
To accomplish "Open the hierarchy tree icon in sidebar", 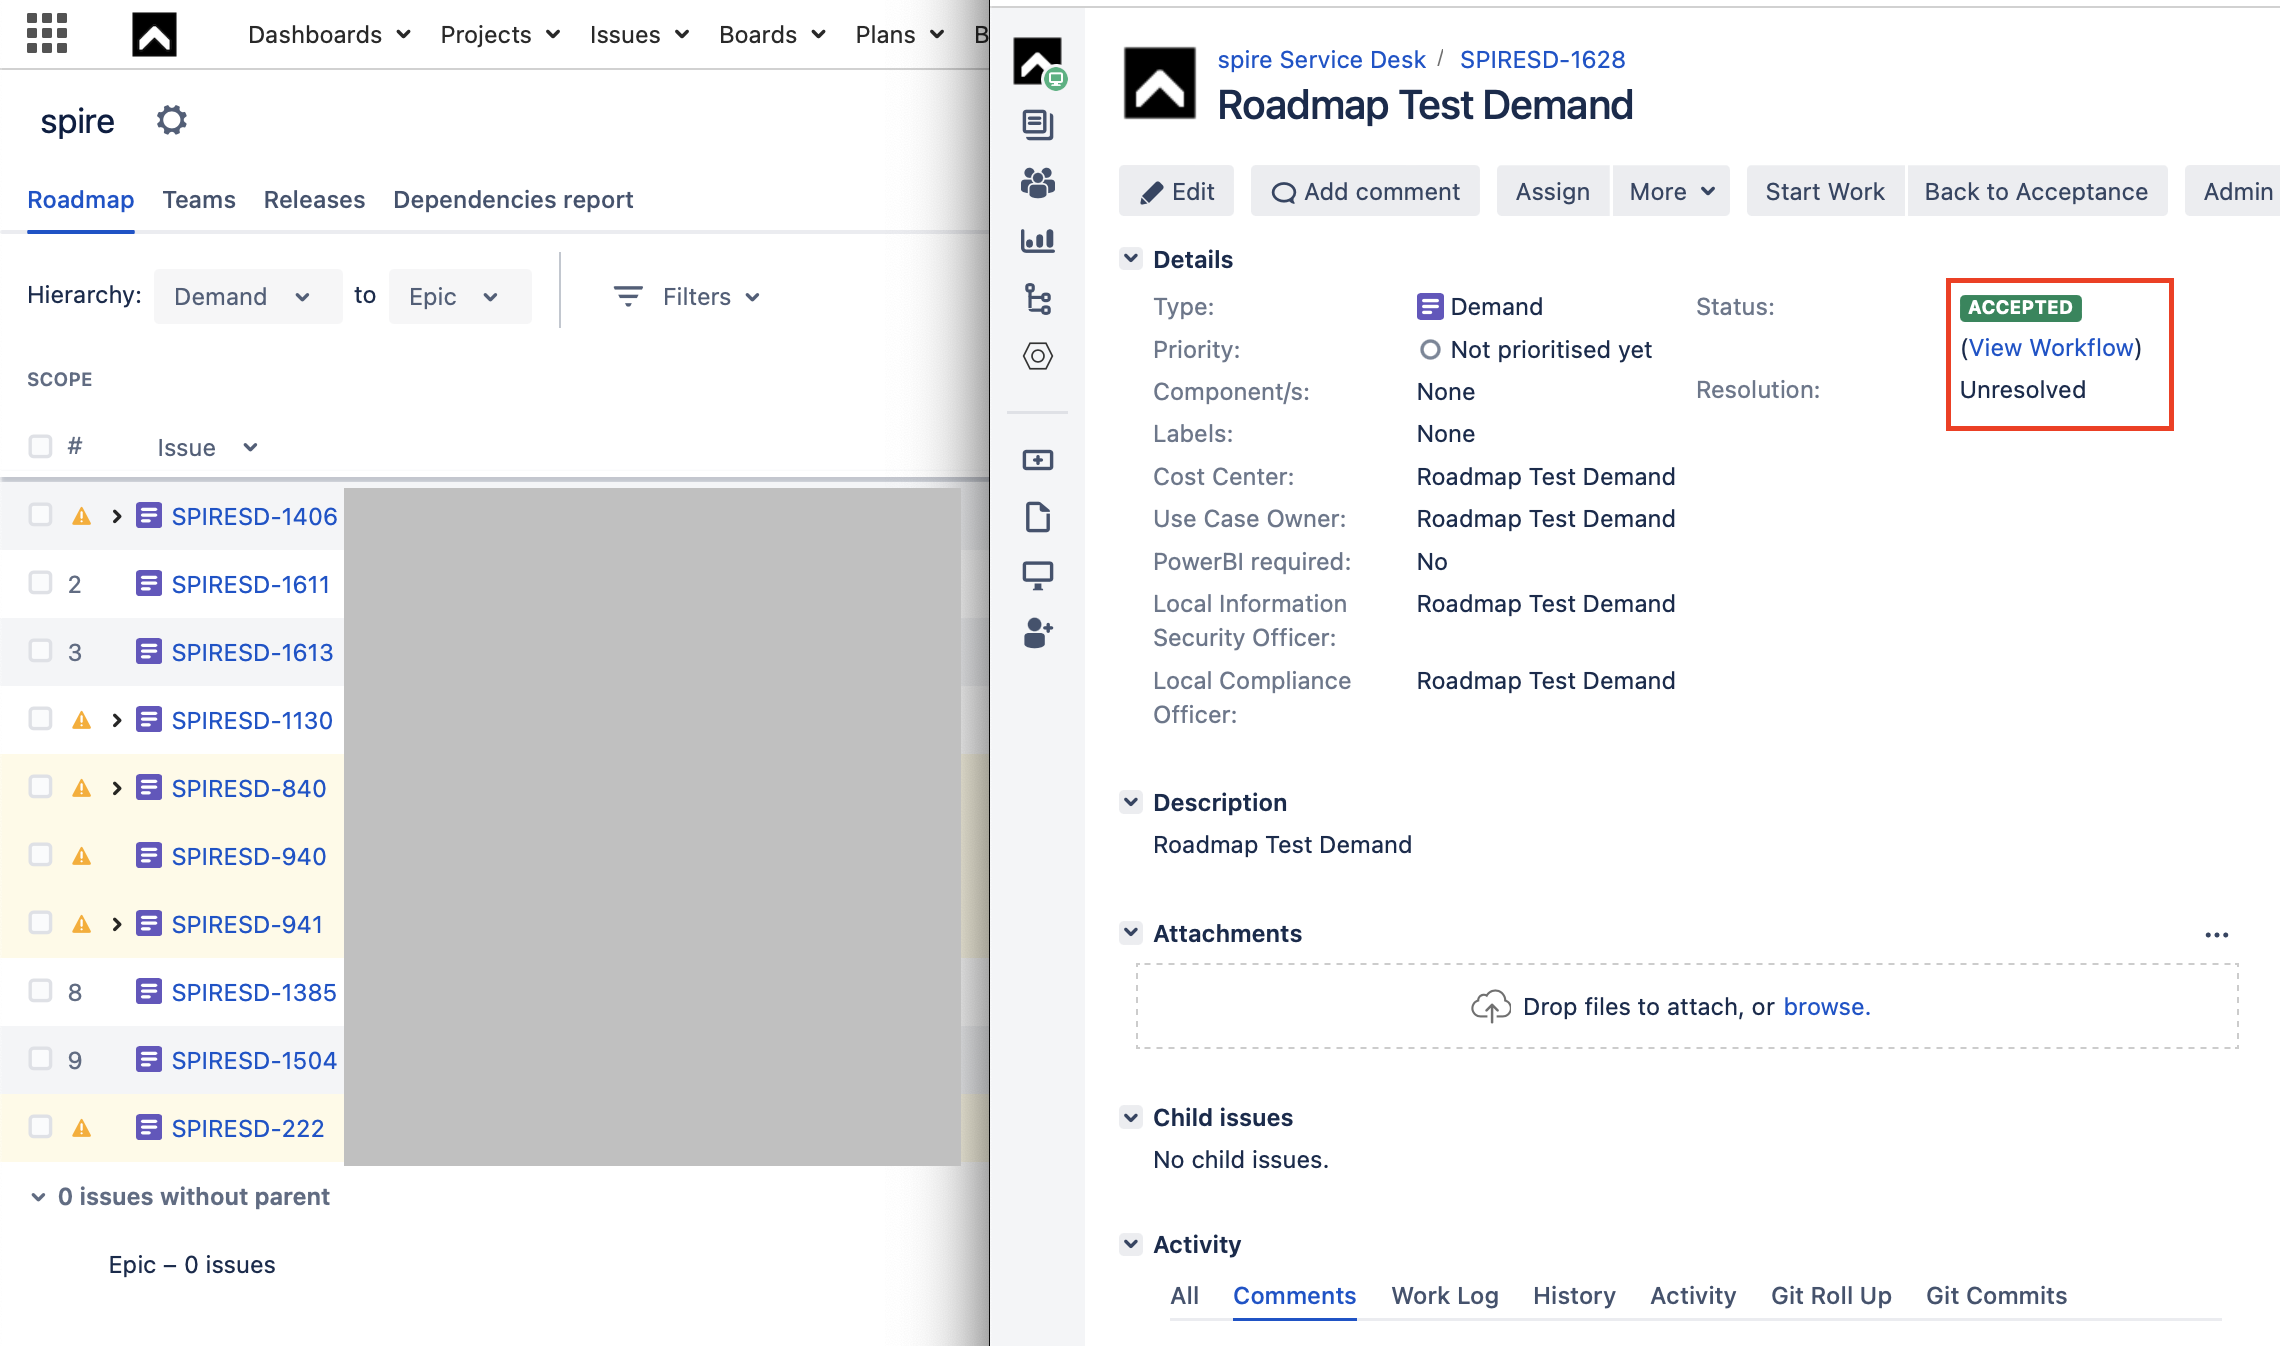I will tap(1038, 298).
